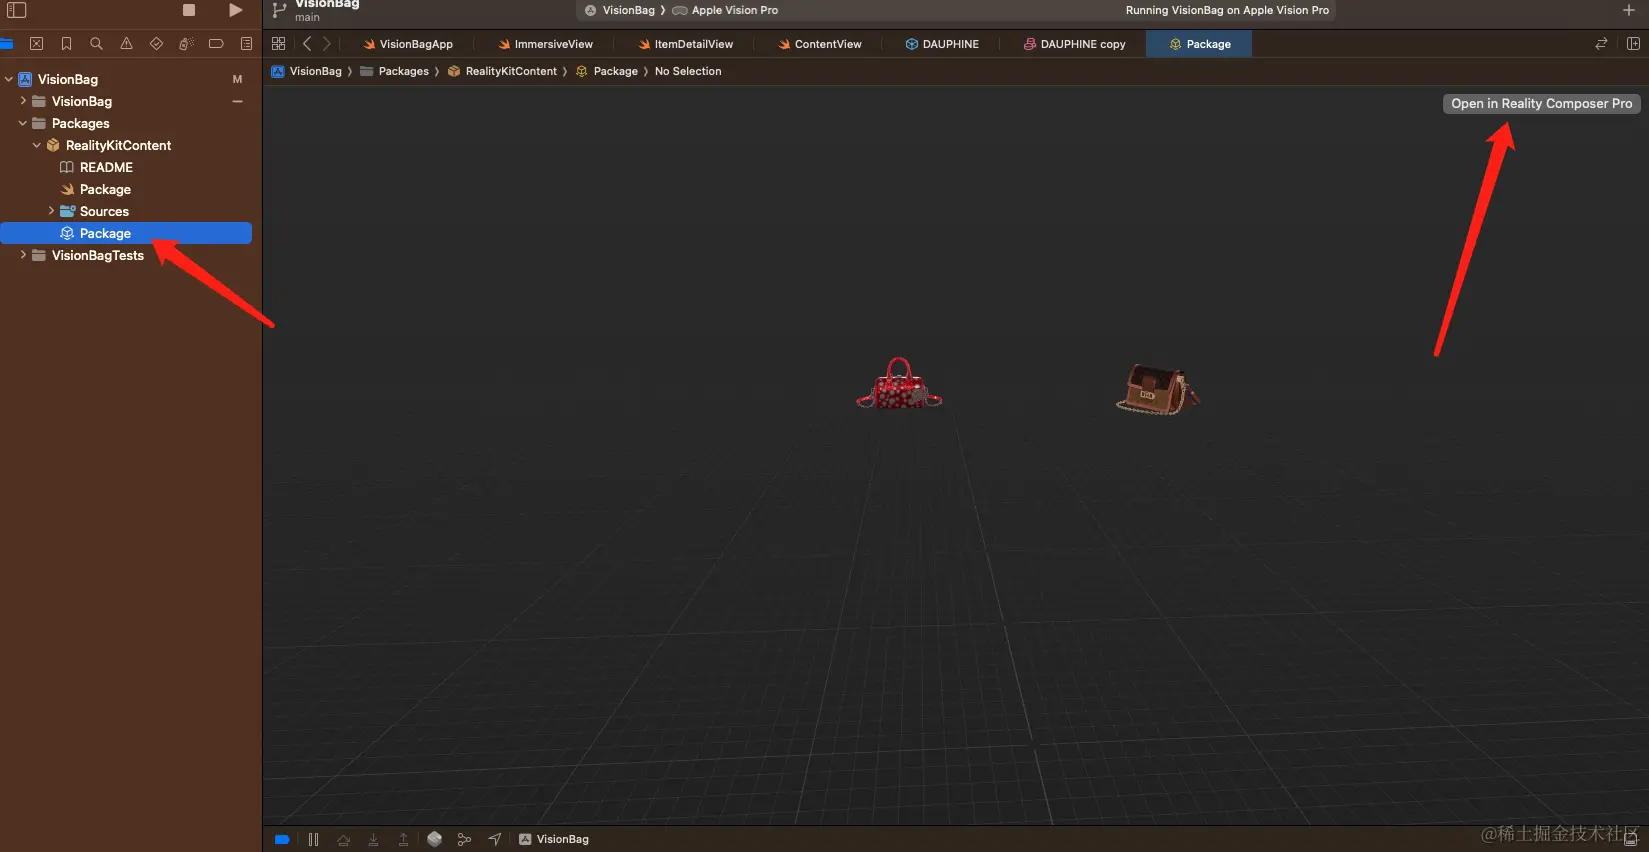The width and height of the screenshot is (1649, 852).
Task: Collapse the Packages folder
Action: click(x=23, y=123)
